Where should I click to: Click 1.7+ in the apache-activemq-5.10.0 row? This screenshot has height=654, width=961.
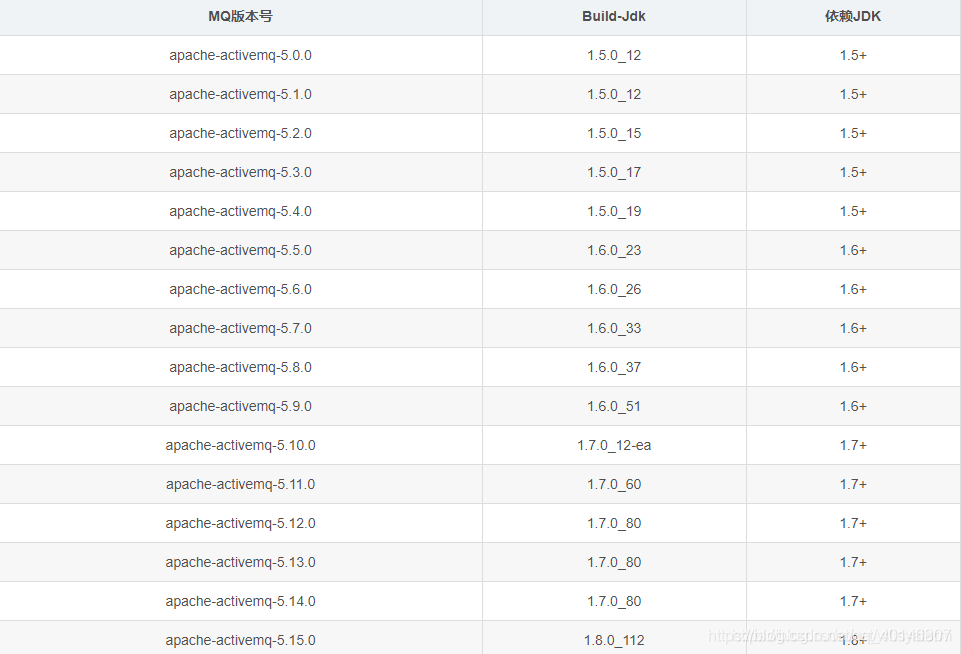[x=853, y=446]
